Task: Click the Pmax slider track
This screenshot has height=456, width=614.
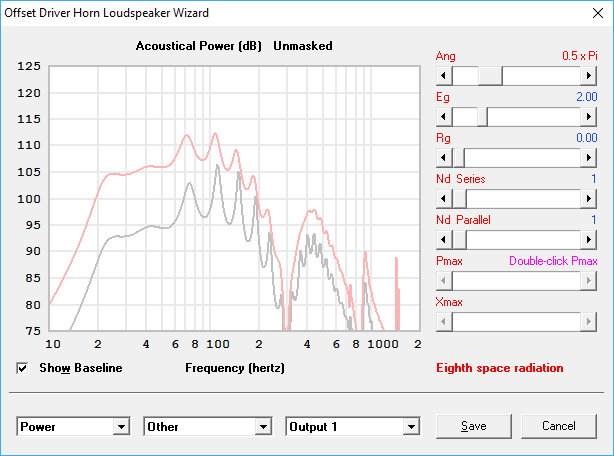Action: tap(516, 281)
